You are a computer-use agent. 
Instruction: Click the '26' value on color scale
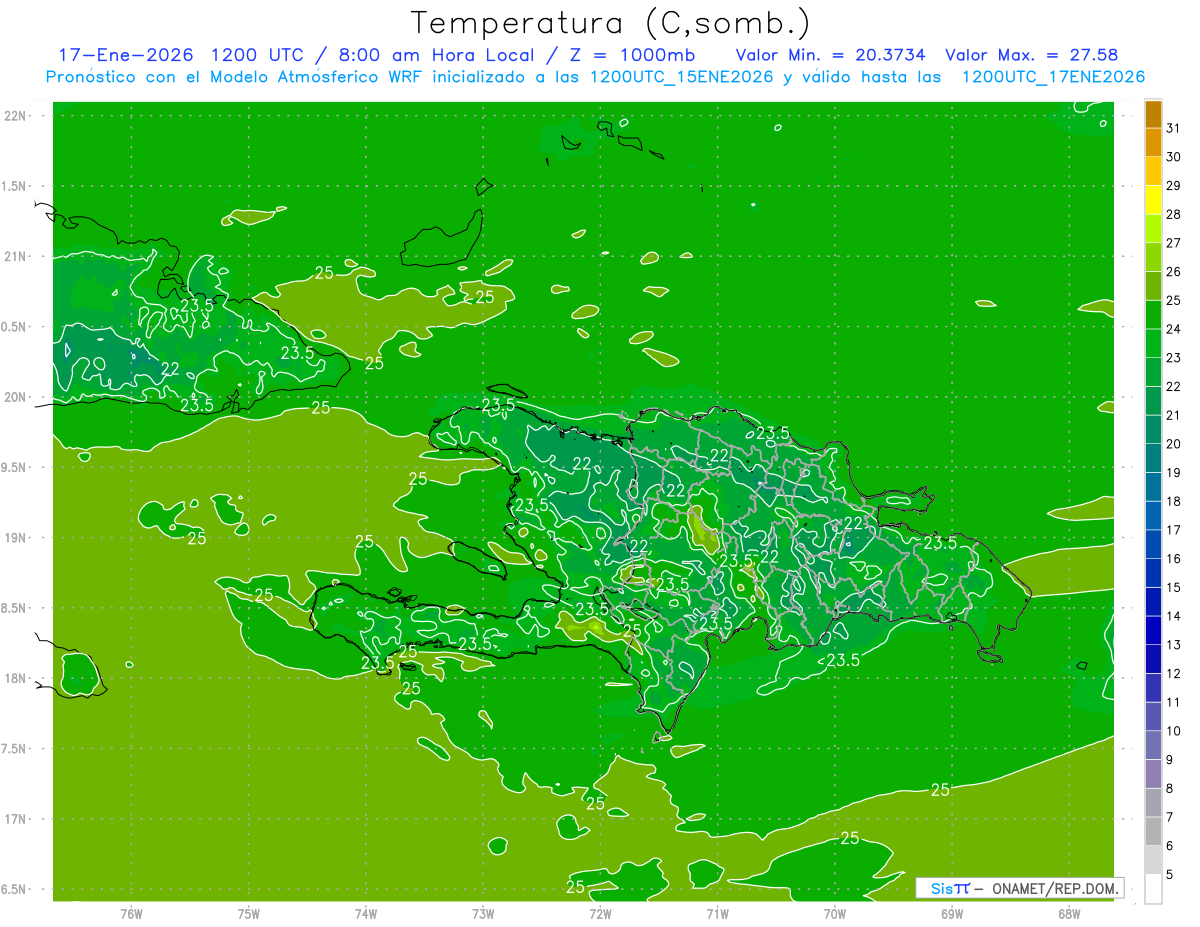[x=1174, y=271]
